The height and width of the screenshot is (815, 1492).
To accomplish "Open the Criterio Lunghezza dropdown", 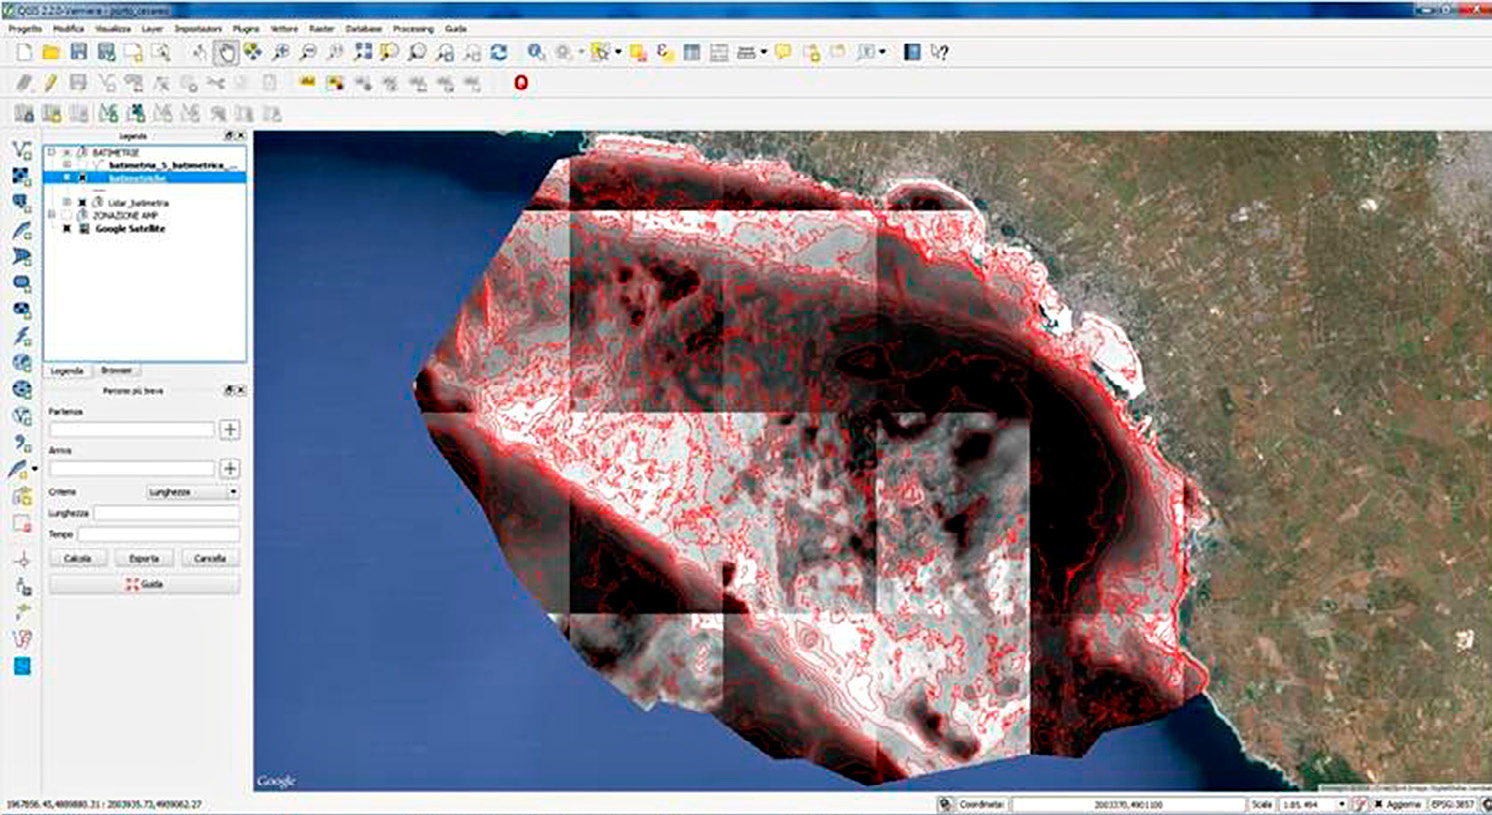I will pos(193,492).
